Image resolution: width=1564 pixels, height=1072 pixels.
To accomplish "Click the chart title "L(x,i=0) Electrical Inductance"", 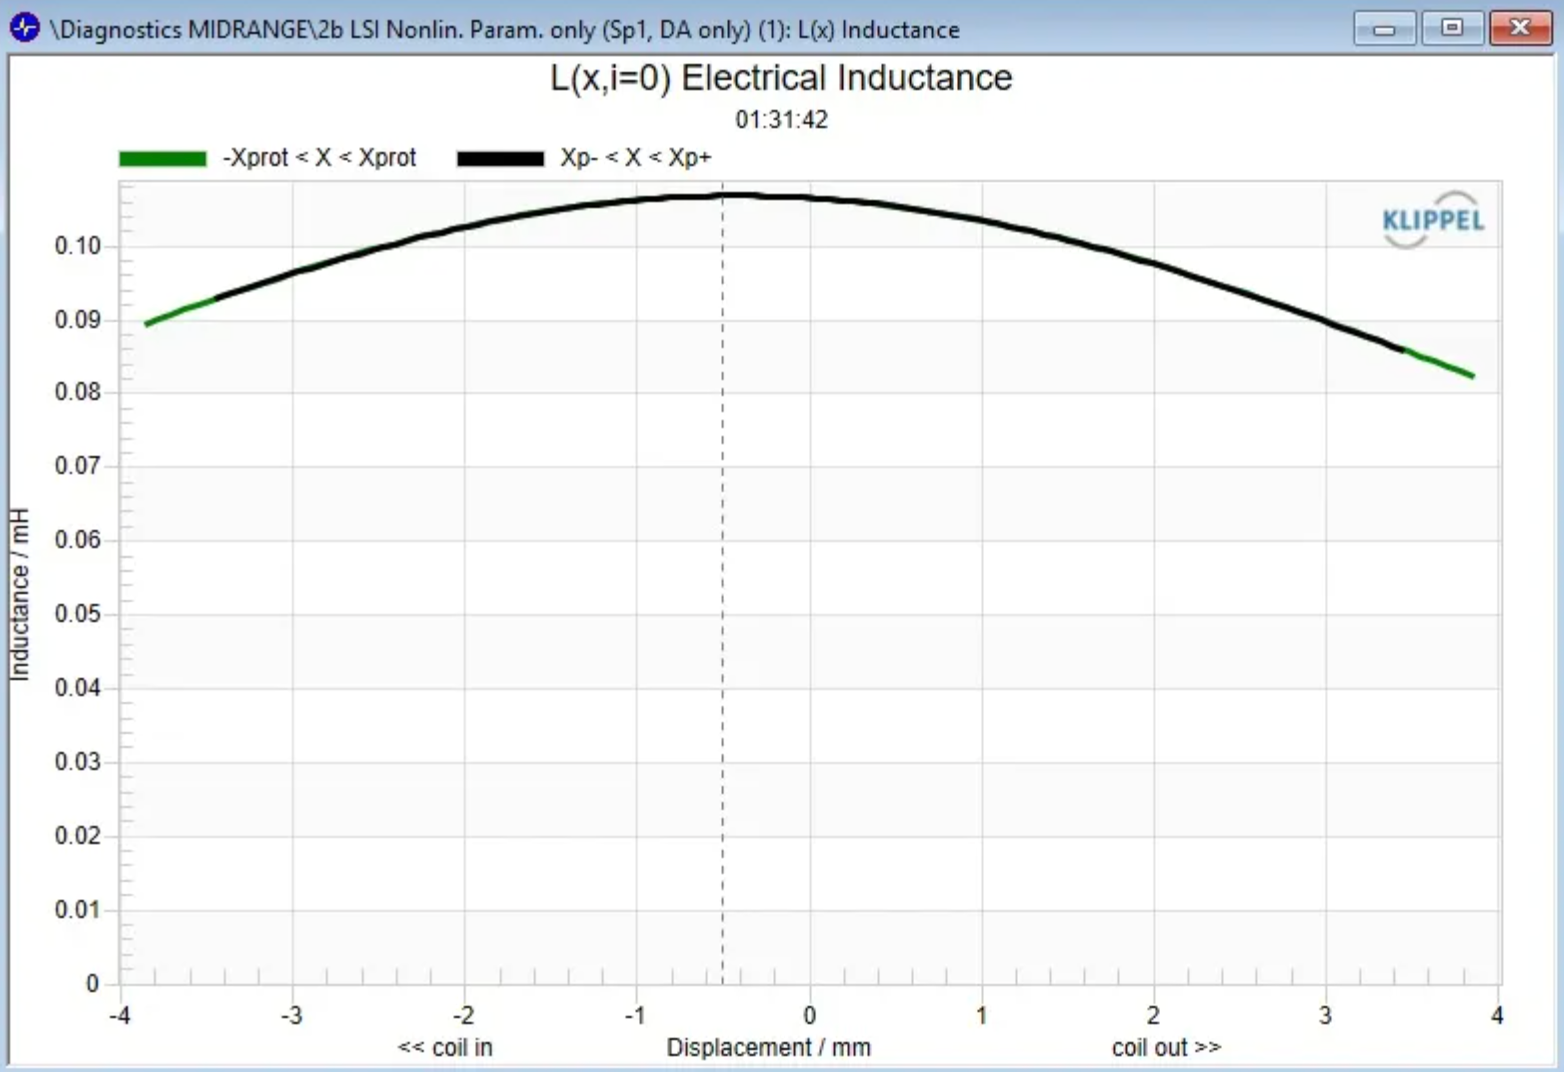I will pos(781,78).
